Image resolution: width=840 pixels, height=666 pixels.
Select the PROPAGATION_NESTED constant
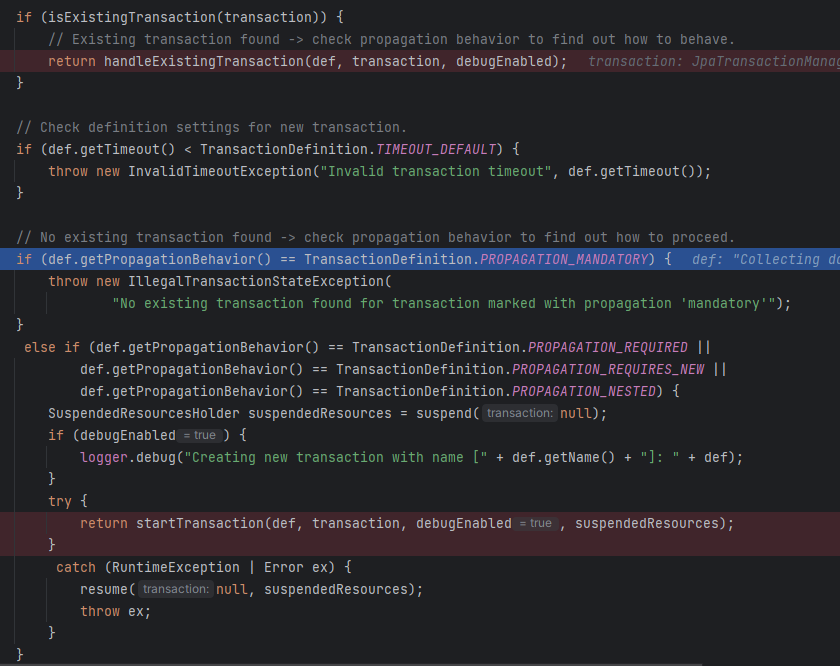point(584,391)
